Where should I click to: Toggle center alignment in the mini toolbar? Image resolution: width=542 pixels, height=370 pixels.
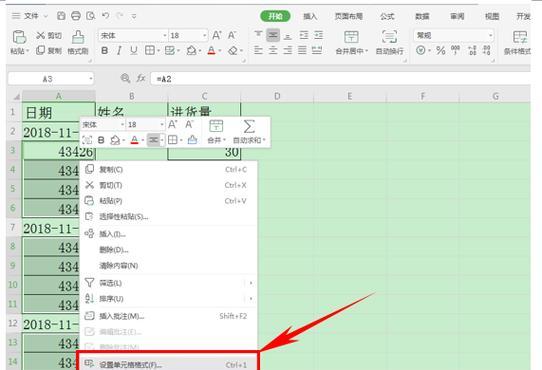152,140
